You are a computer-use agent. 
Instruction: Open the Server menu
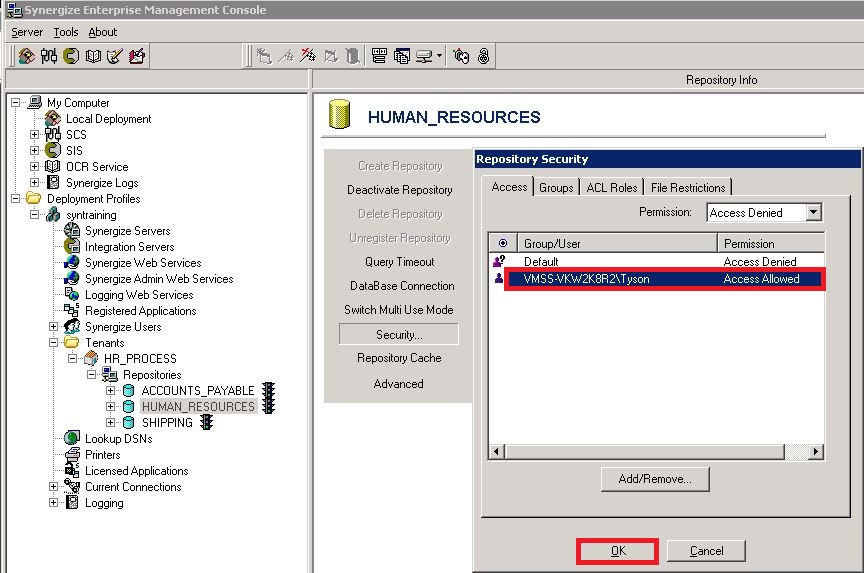point(26,32)
